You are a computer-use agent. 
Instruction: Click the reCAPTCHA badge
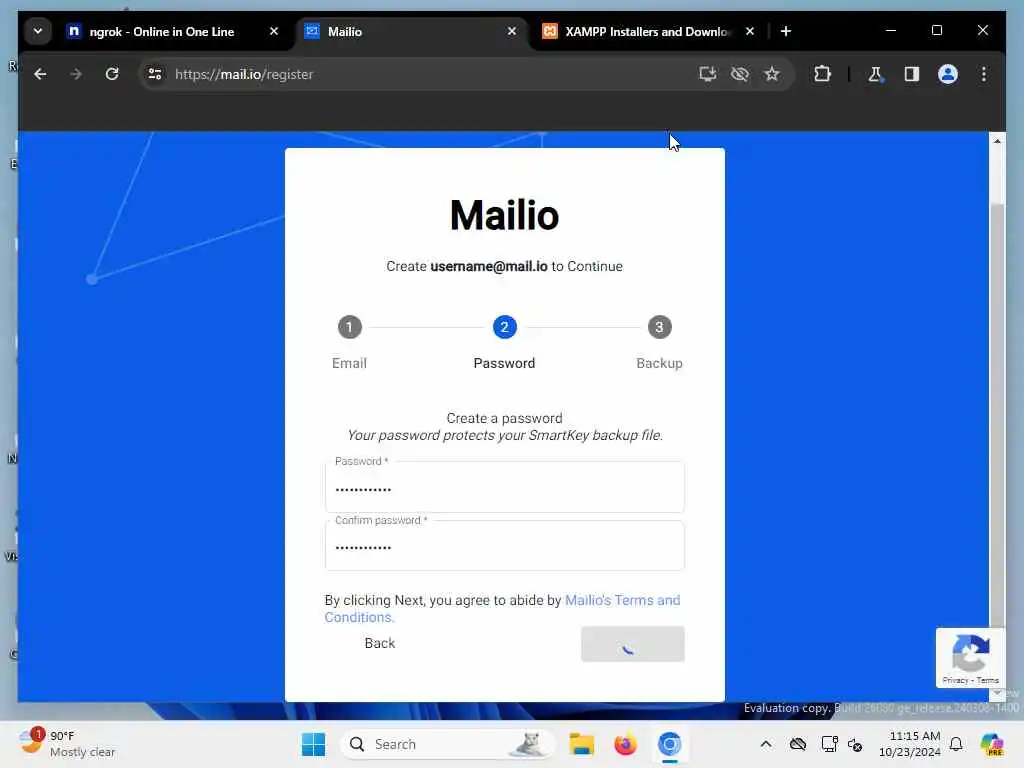pyautogui.click(x=970, y=658)
